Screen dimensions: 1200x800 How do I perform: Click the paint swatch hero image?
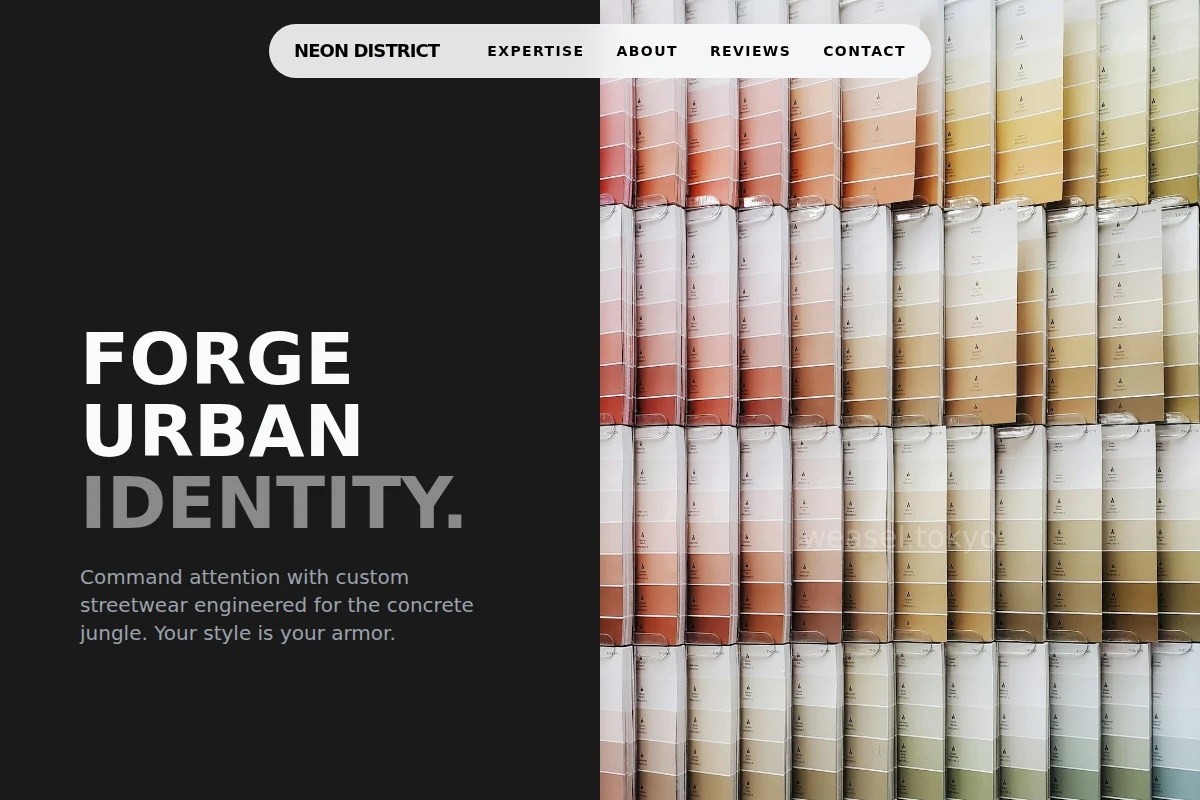point(900,400)
